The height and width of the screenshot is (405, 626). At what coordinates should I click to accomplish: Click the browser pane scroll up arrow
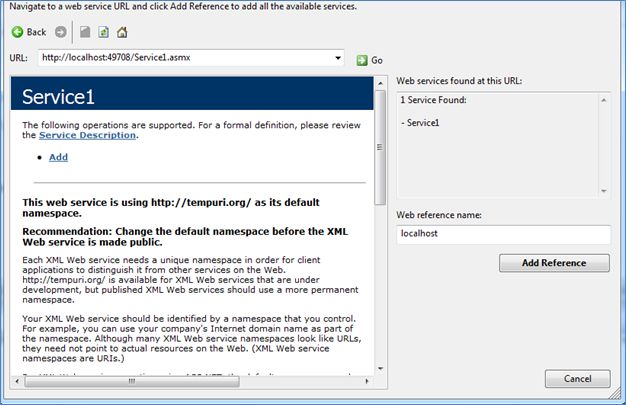380,83
